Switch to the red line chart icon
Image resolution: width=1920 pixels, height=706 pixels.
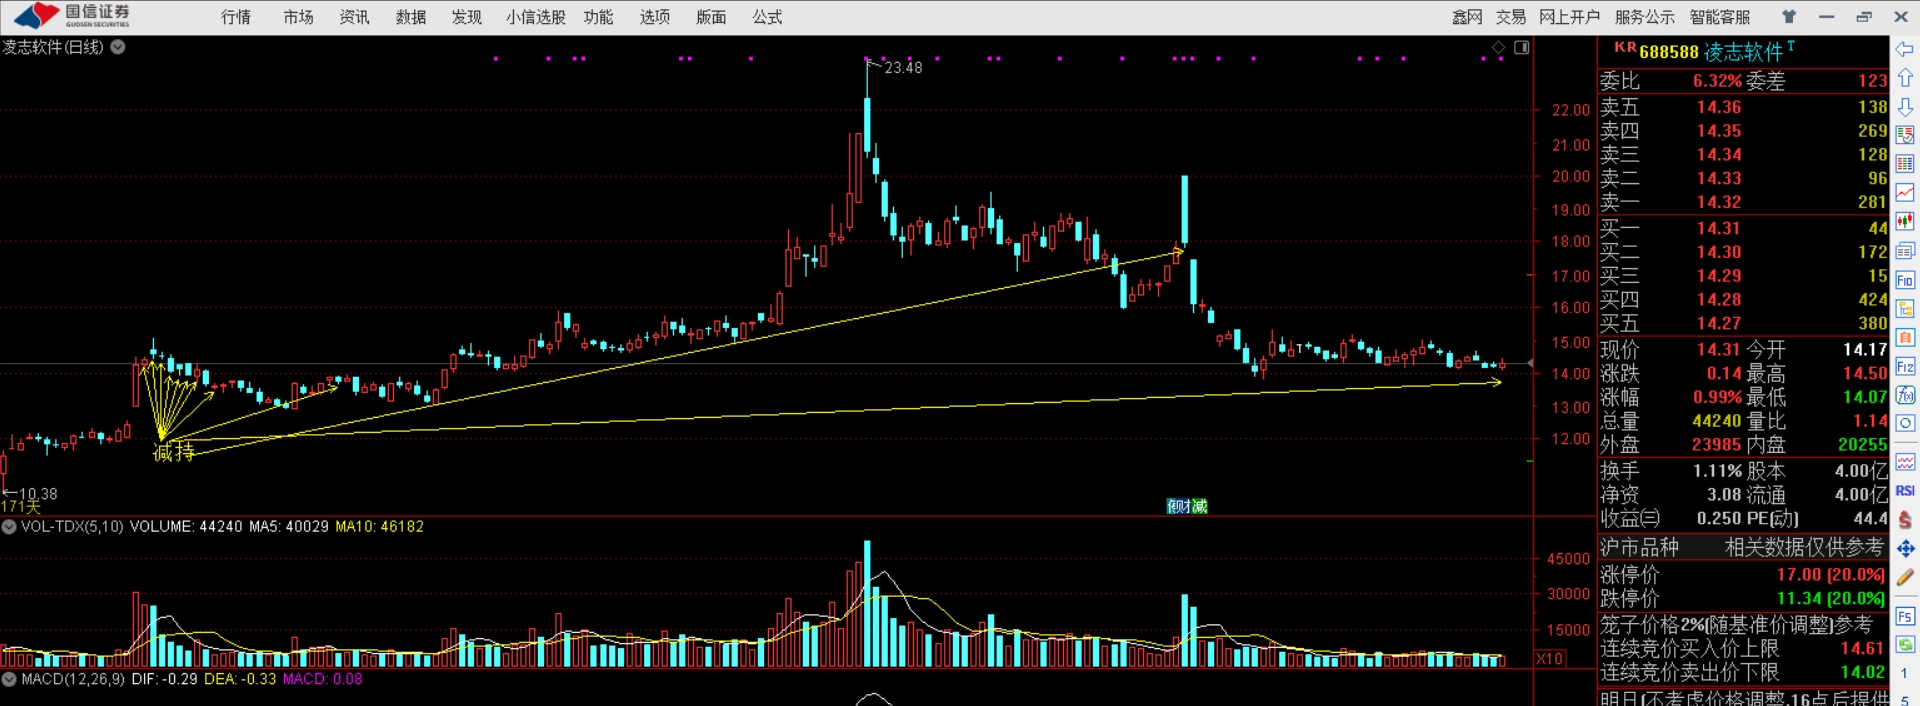click(x=1905, y=193)
